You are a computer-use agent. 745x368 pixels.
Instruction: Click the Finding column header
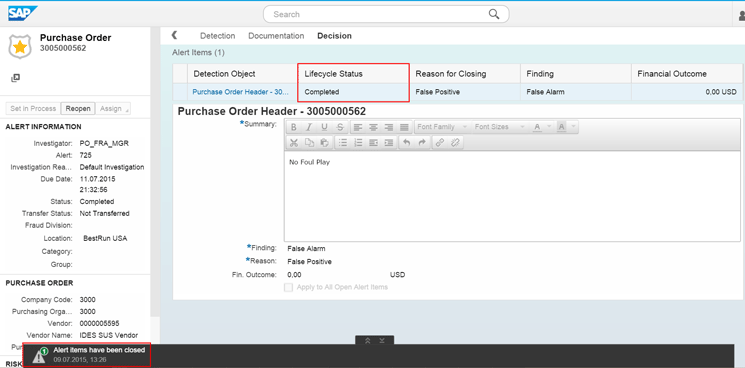click(x=576, y=74)
